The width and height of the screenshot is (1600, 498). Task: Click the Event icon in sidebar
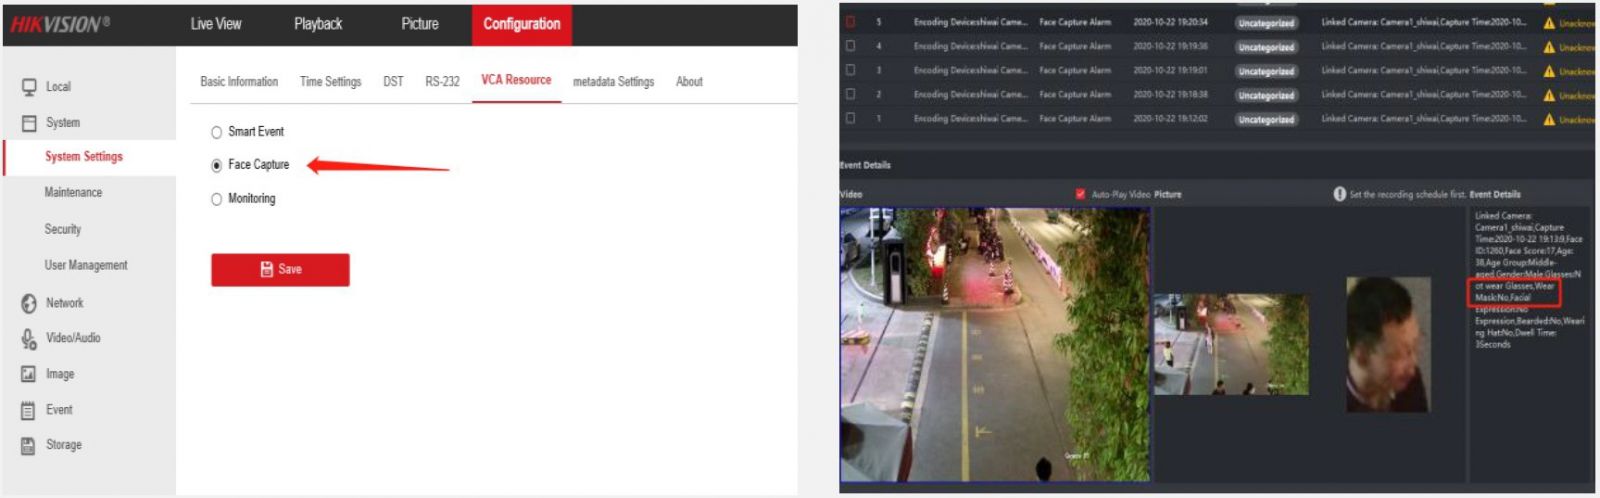tap(29, 410)
